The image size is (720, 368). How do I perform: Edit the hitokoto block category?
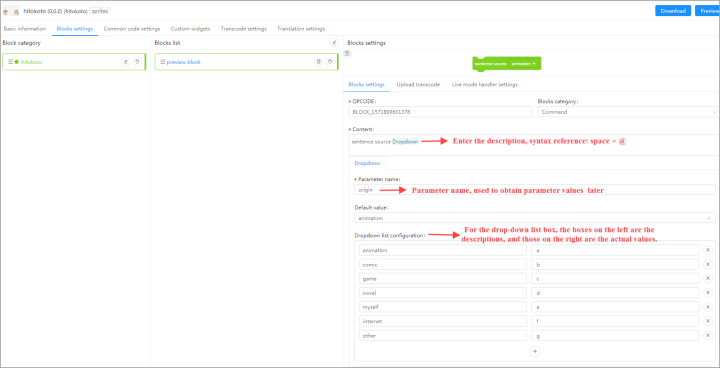click(x=125, y=62)
